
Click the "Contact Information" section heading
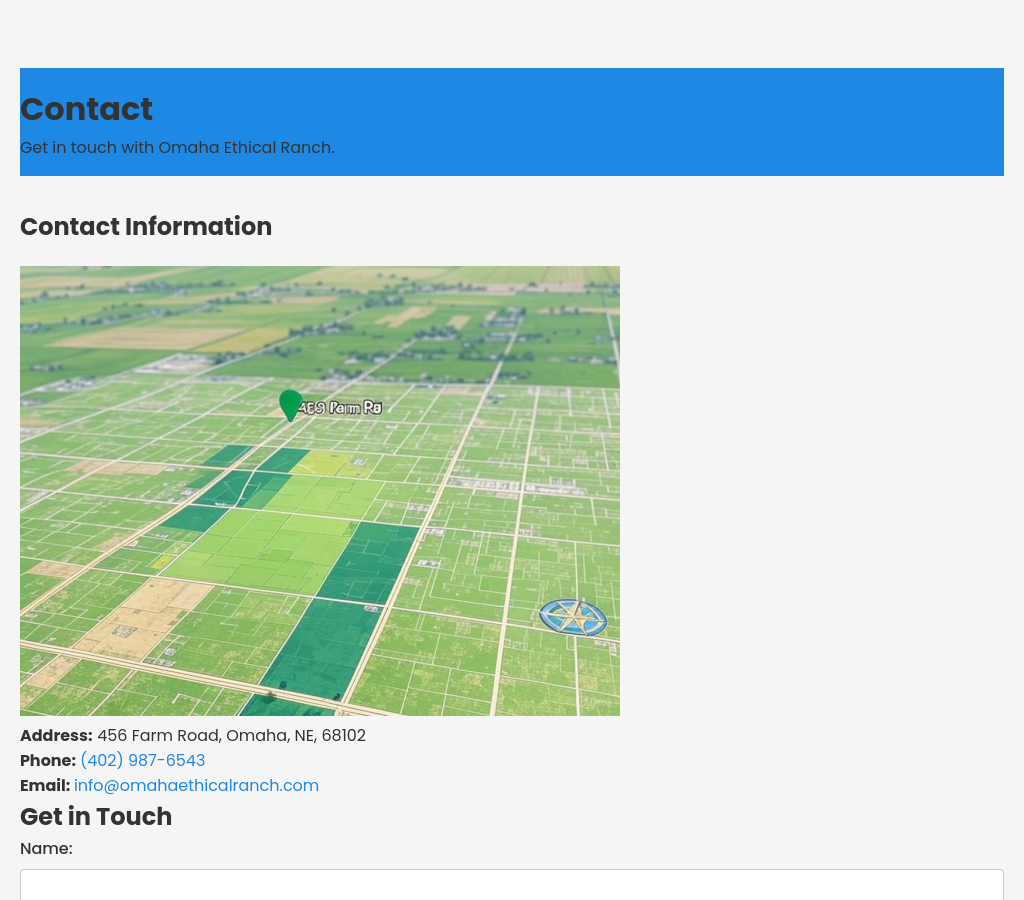coord(146,227)
